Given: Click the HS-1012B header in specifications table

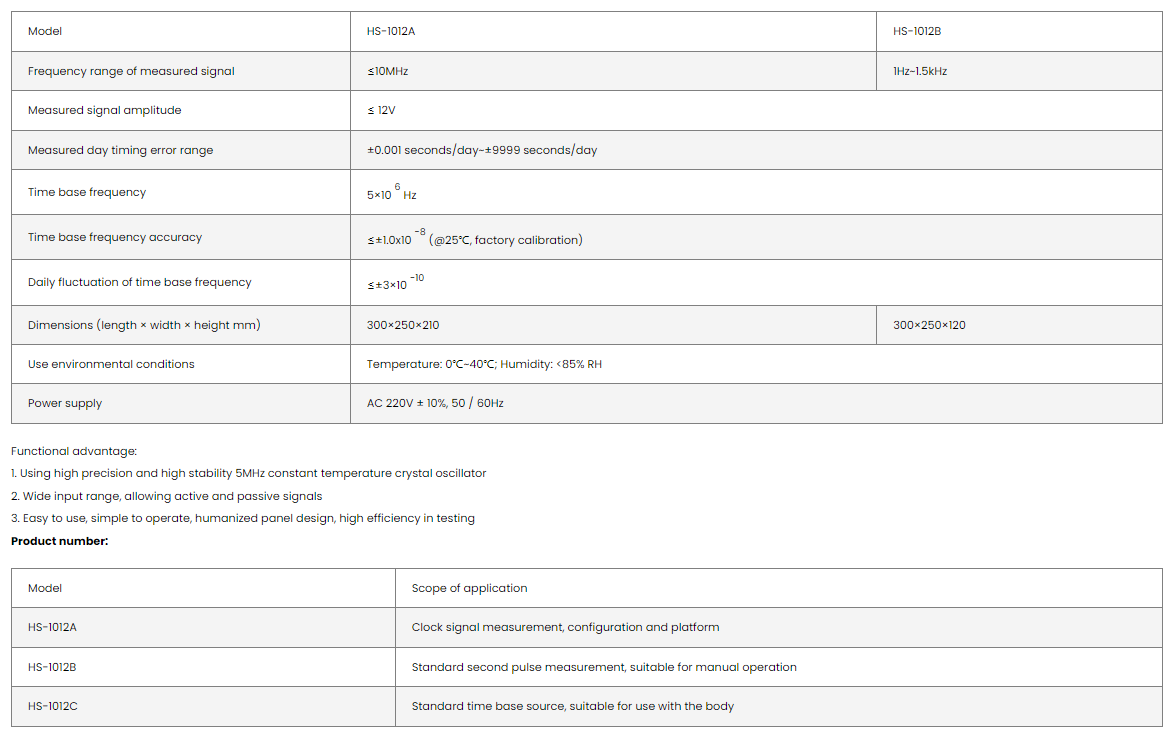Looking at the screenshot, I should (x=917, y=31).
